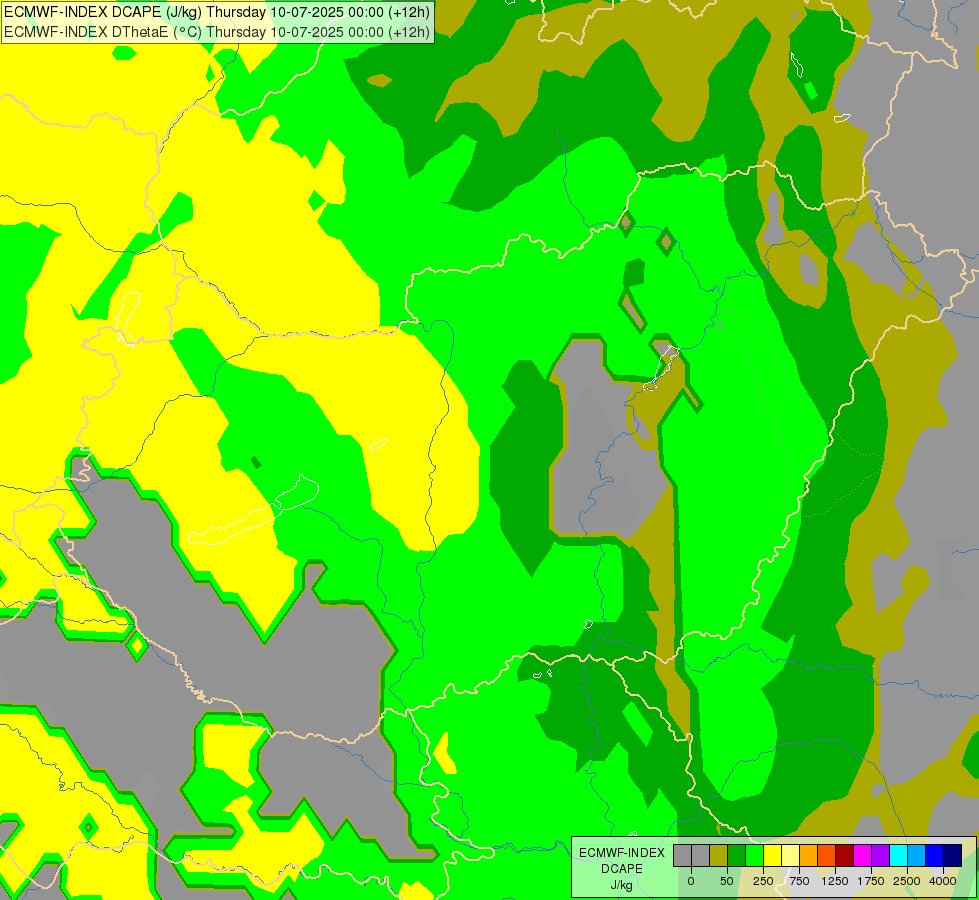Click the legend value 4000
This screenshot has width=979, height=900.
(x=943, y=881)
